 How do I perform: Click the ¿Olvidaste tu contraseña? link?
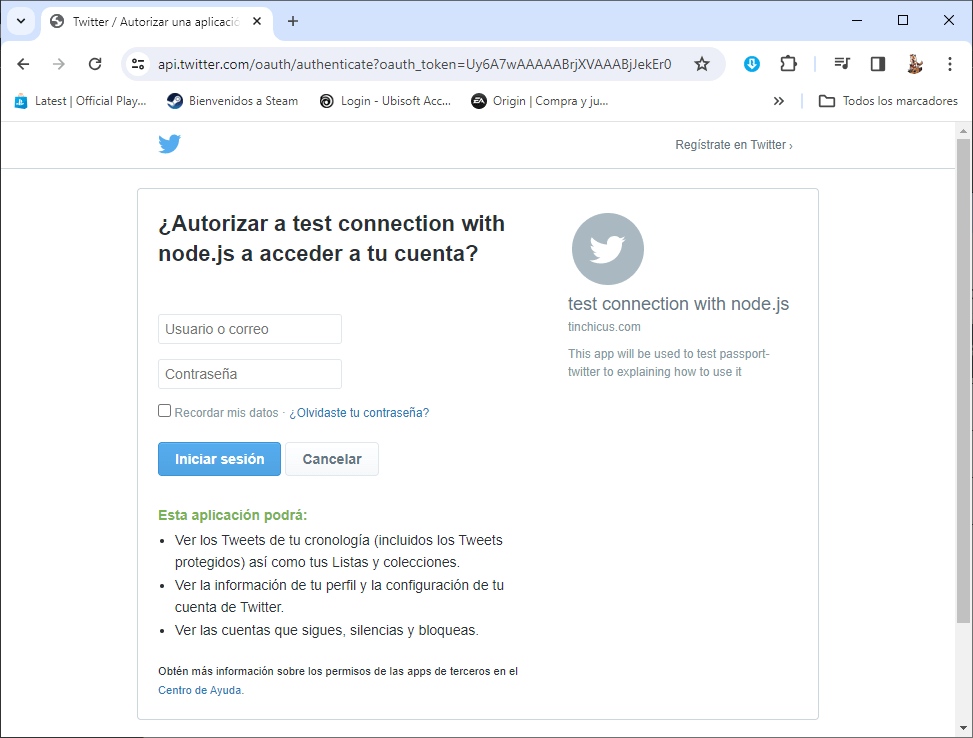tap(359, 413)
